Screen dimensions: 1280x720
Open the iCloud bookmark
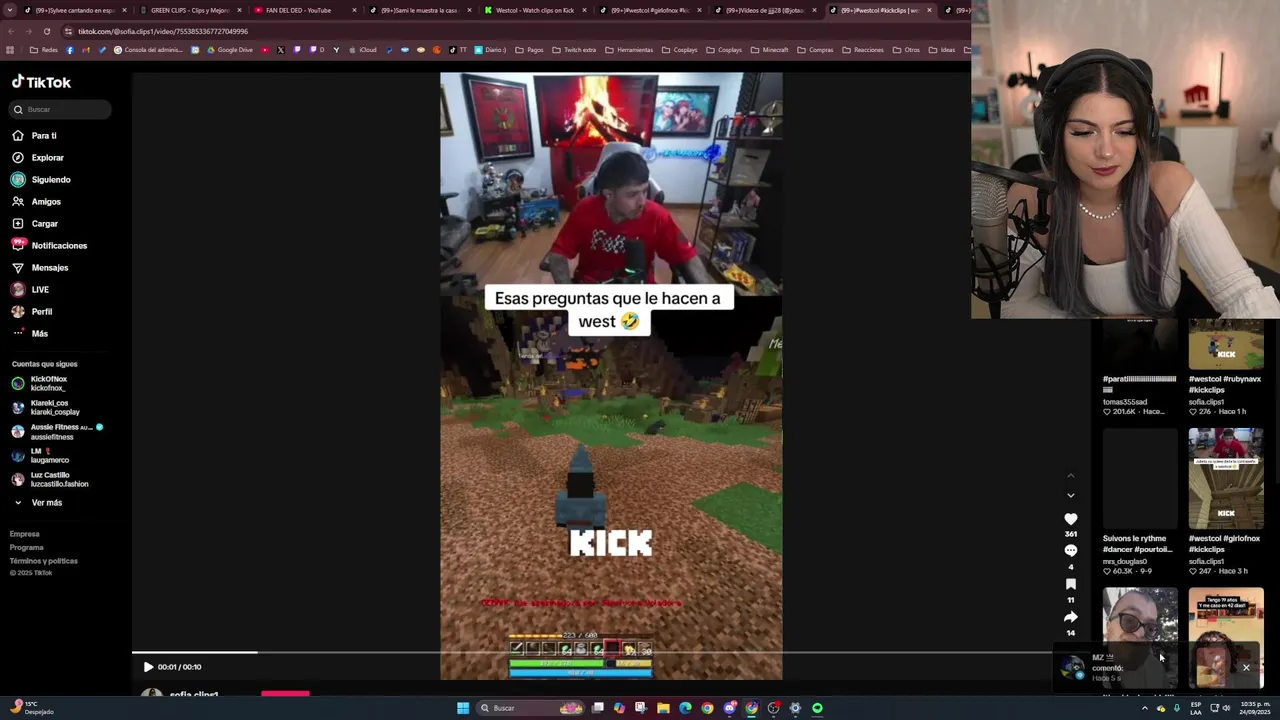coord(362,50)
